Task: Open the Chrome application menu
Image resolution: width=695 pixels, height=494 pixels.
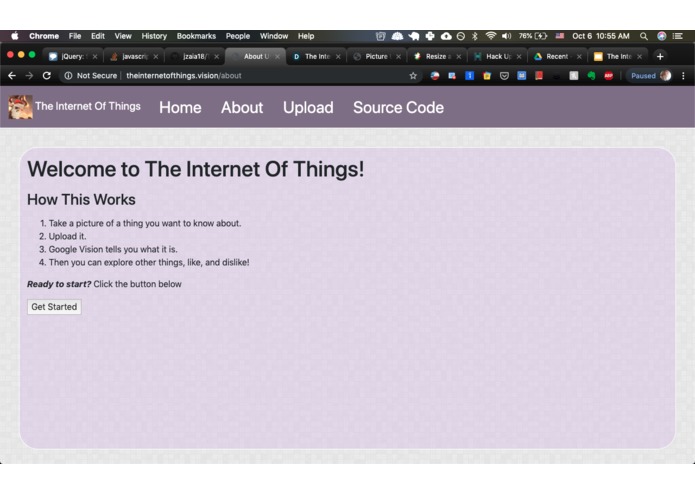Action: tap(44, 36)
